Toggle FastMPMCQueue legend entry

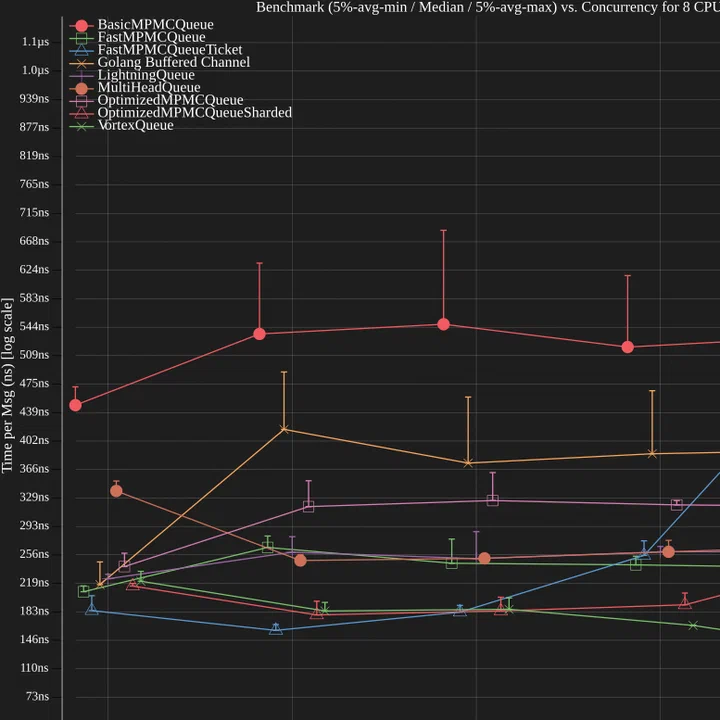tap(137, 37)
